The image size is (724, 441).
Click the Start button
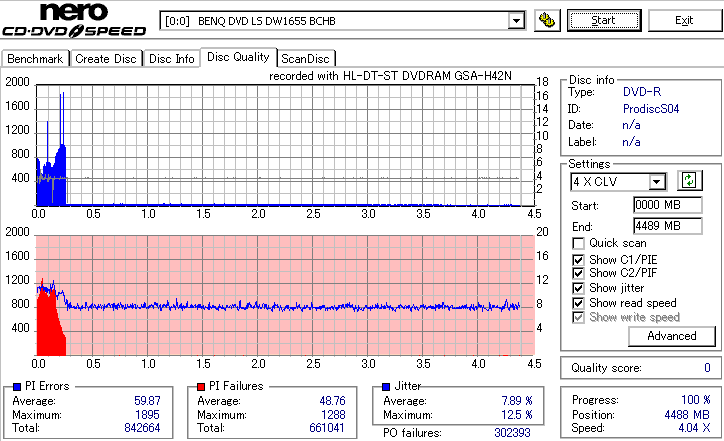click(x=604, y=20)
